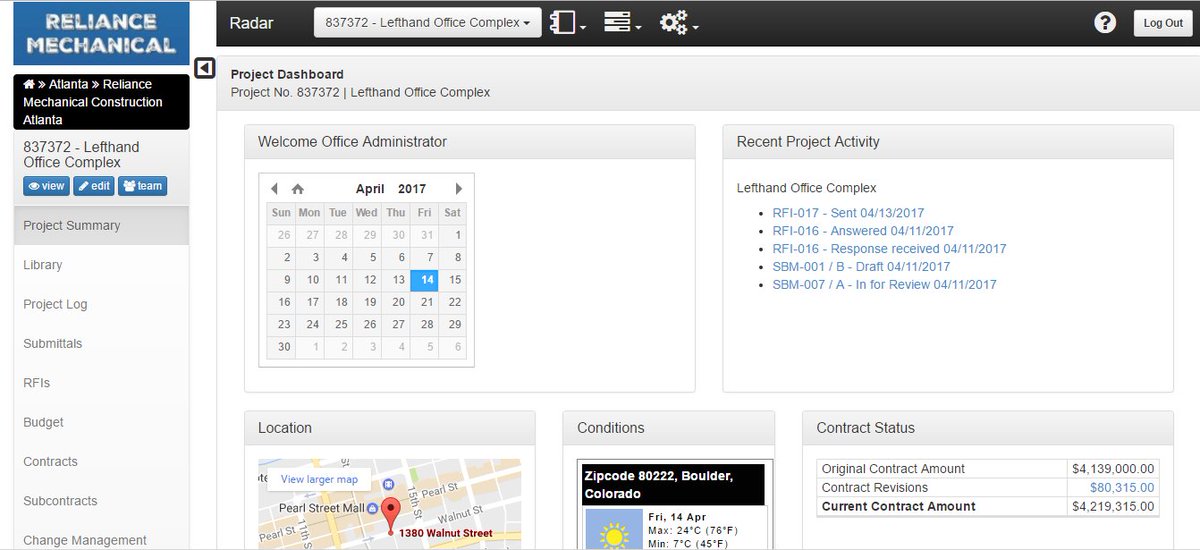Click the Location panel header
The width and height of the screenshot is (1200, 550).
point(390,428)
